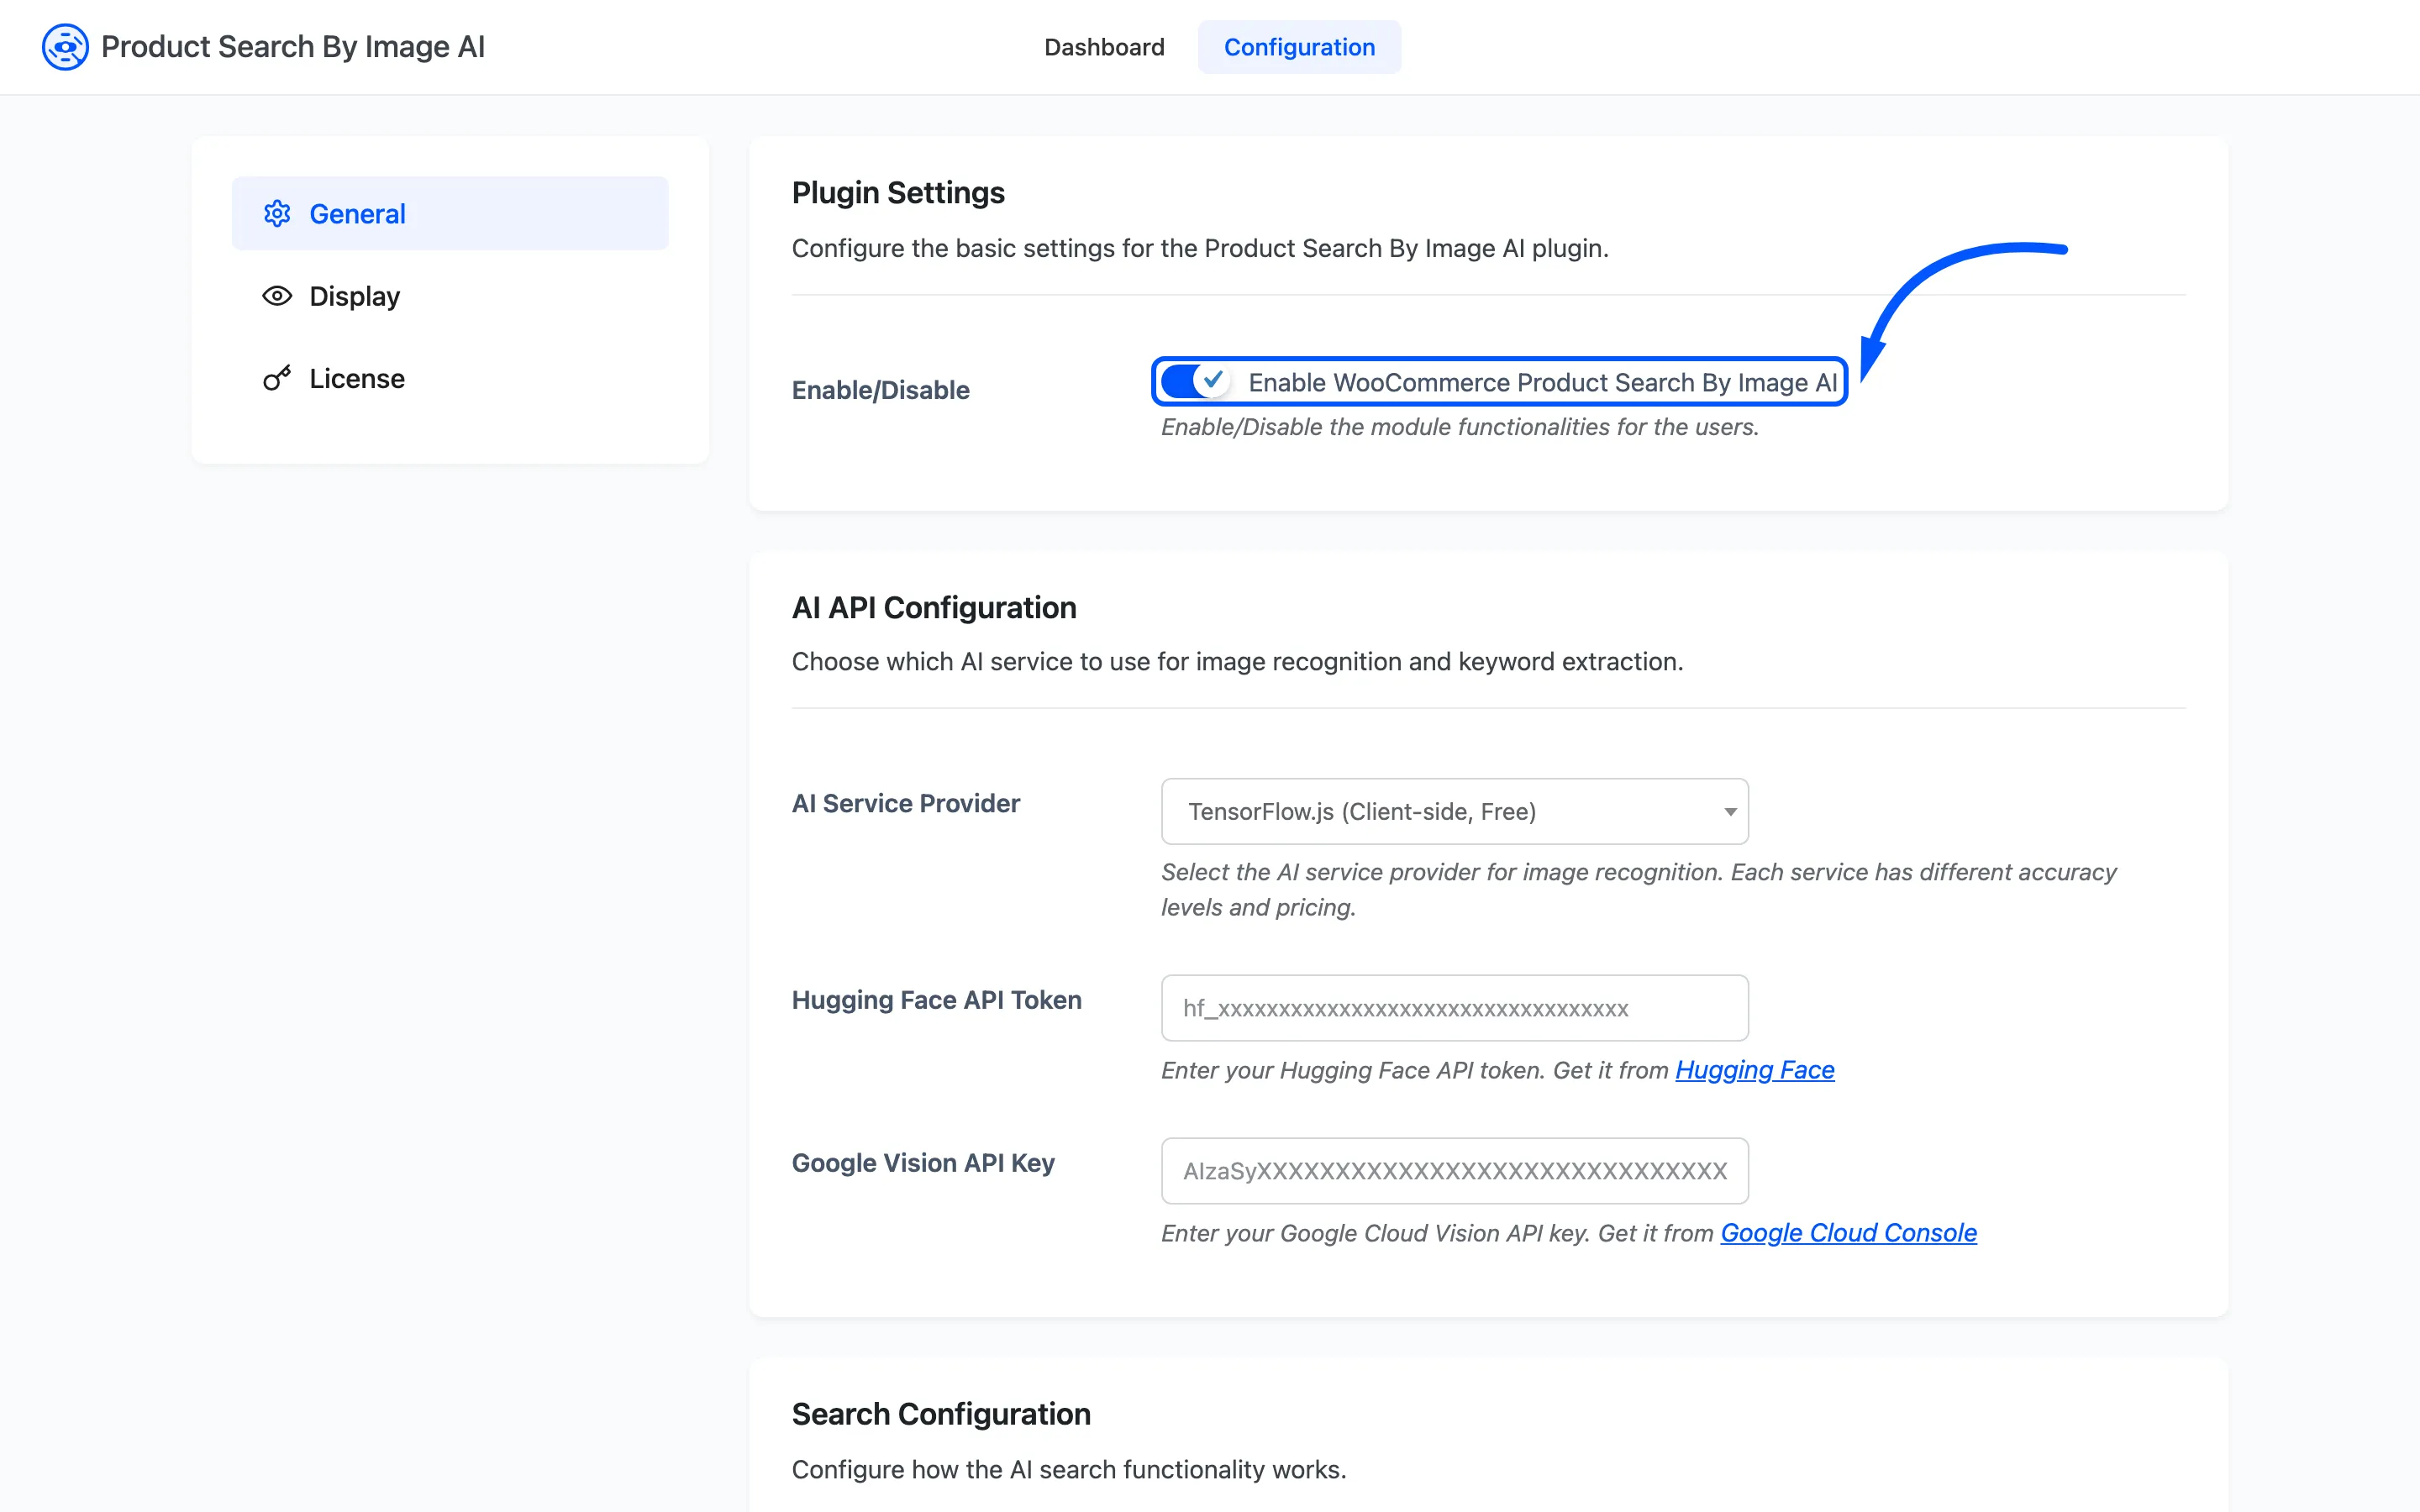Toggle the Enable WooCommerce Product Search switch

click(1195, 382)
